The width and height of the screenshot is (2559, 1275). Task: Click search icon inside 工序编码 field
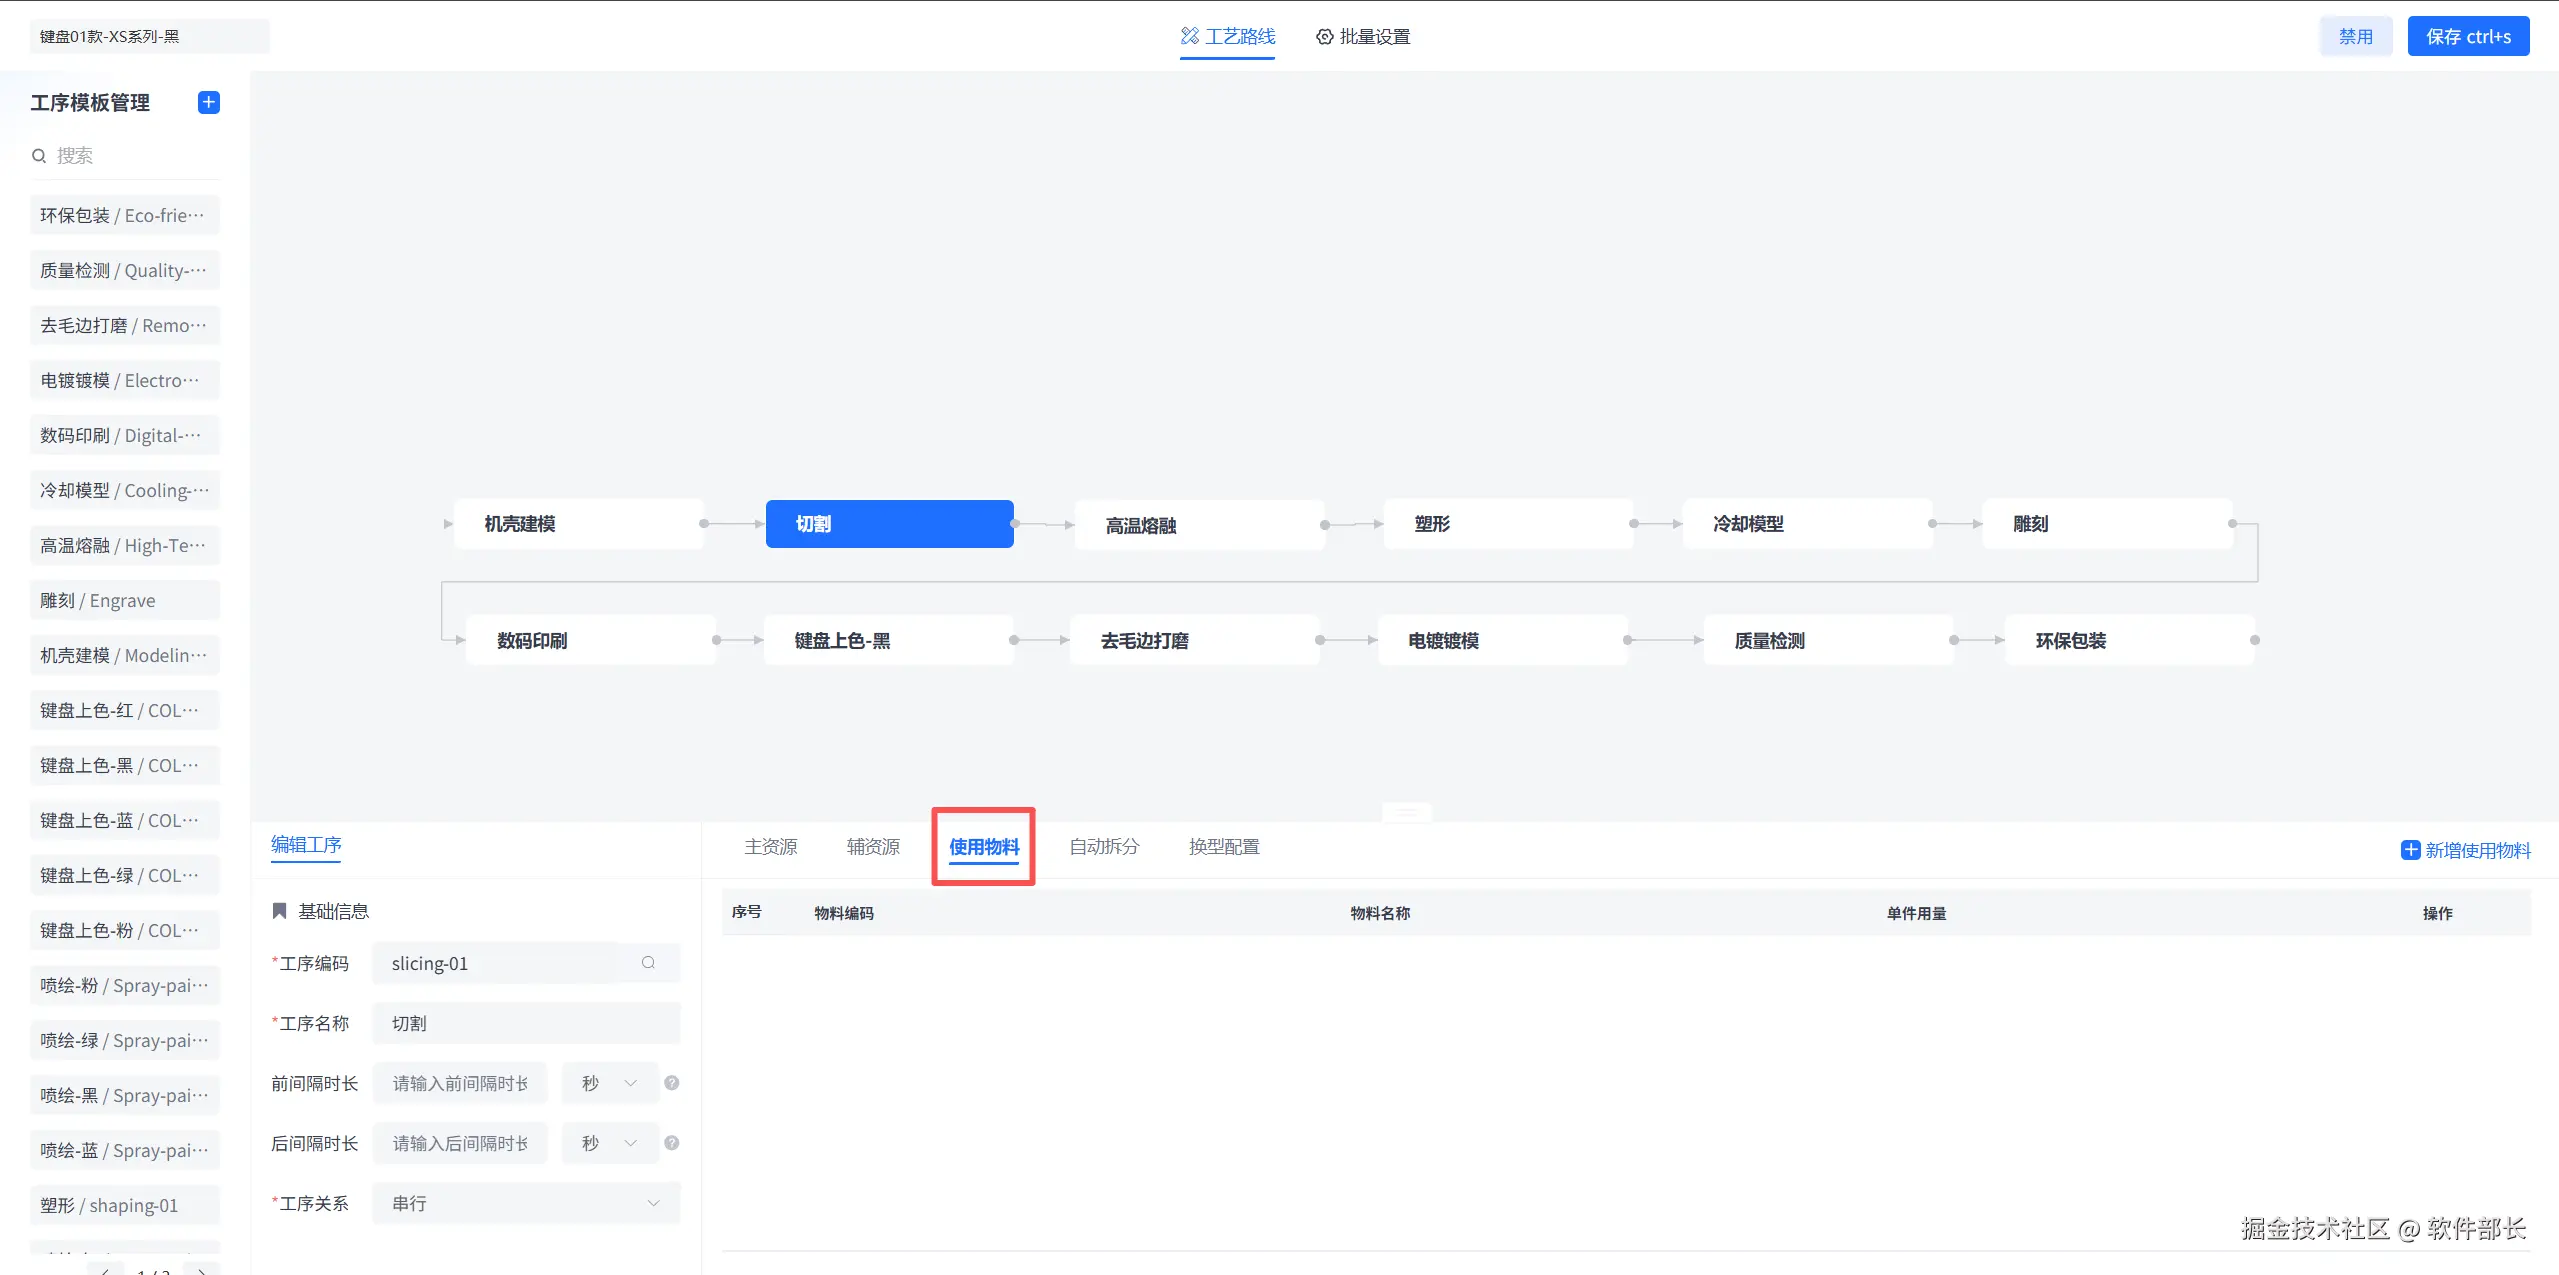tap(648, 963)
